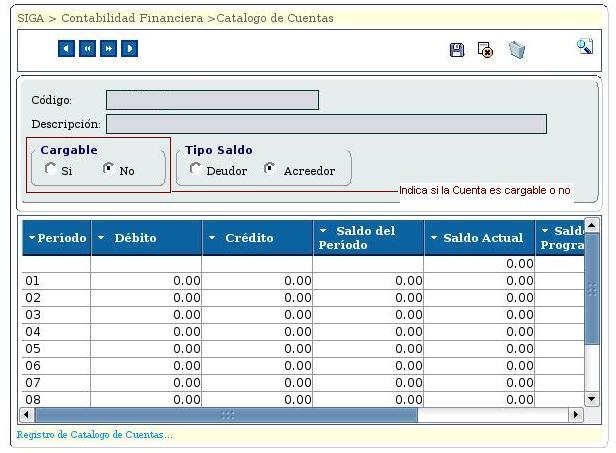Open the Débito column sort arrow

pyautogui.click(x=102, y=238)
